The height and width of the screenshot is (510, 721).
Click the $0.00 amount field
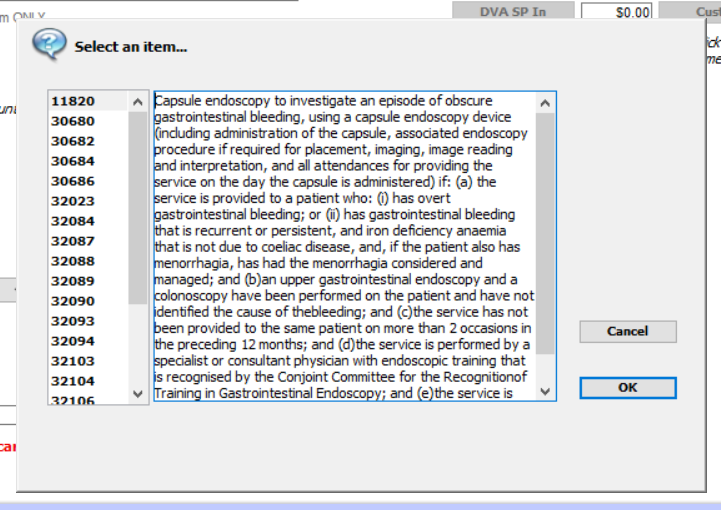[616, 11]
